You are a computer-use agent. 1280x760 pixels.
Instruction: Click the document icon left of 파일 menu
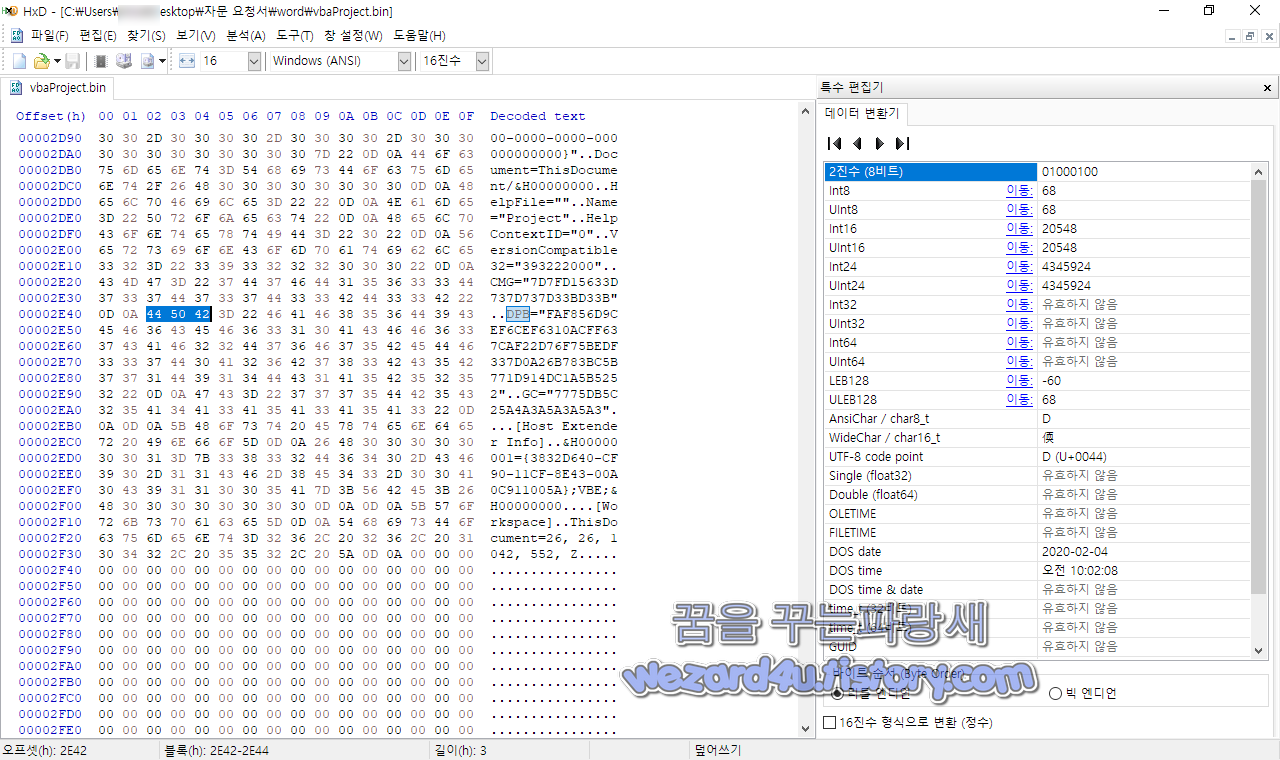coord(16,35)
